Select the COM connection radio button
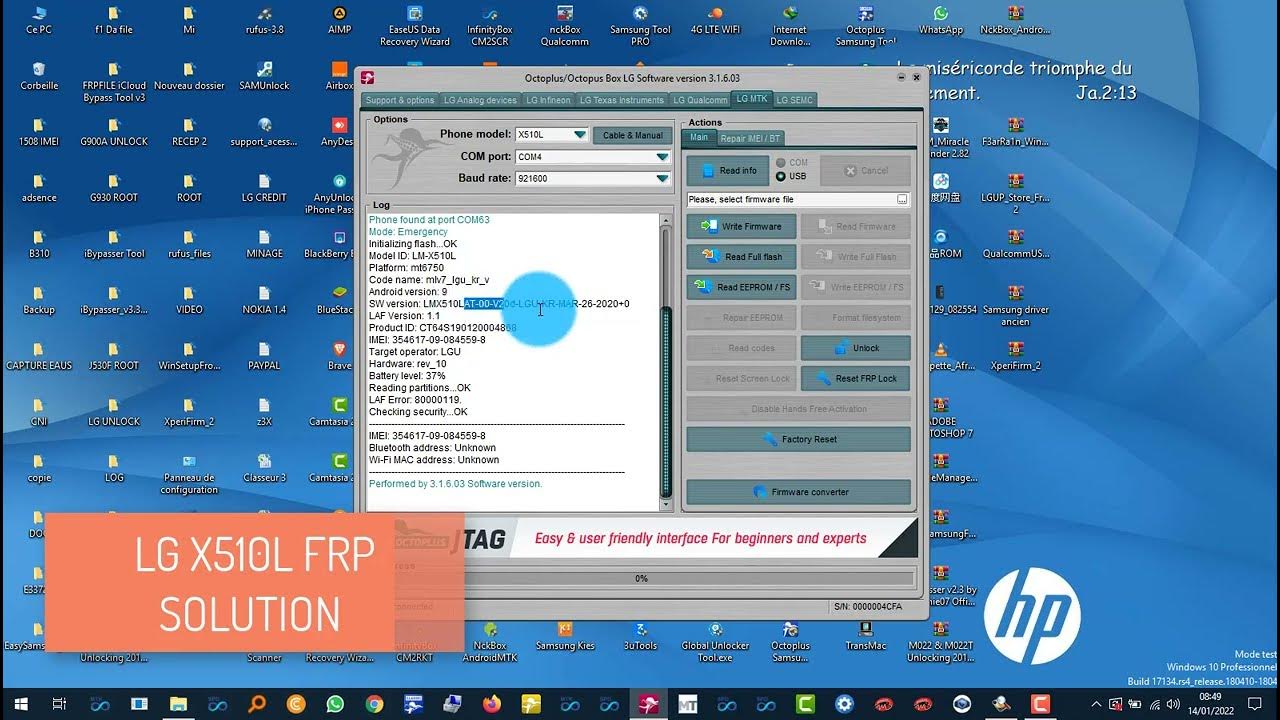Screen dimensions: 1280x720 [x=791, y=163]
